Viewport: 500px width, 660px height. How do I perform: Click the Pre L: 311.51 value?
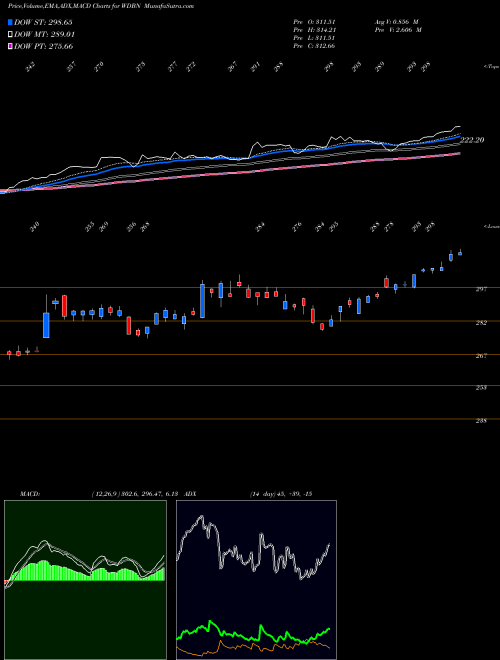point(314,38)
